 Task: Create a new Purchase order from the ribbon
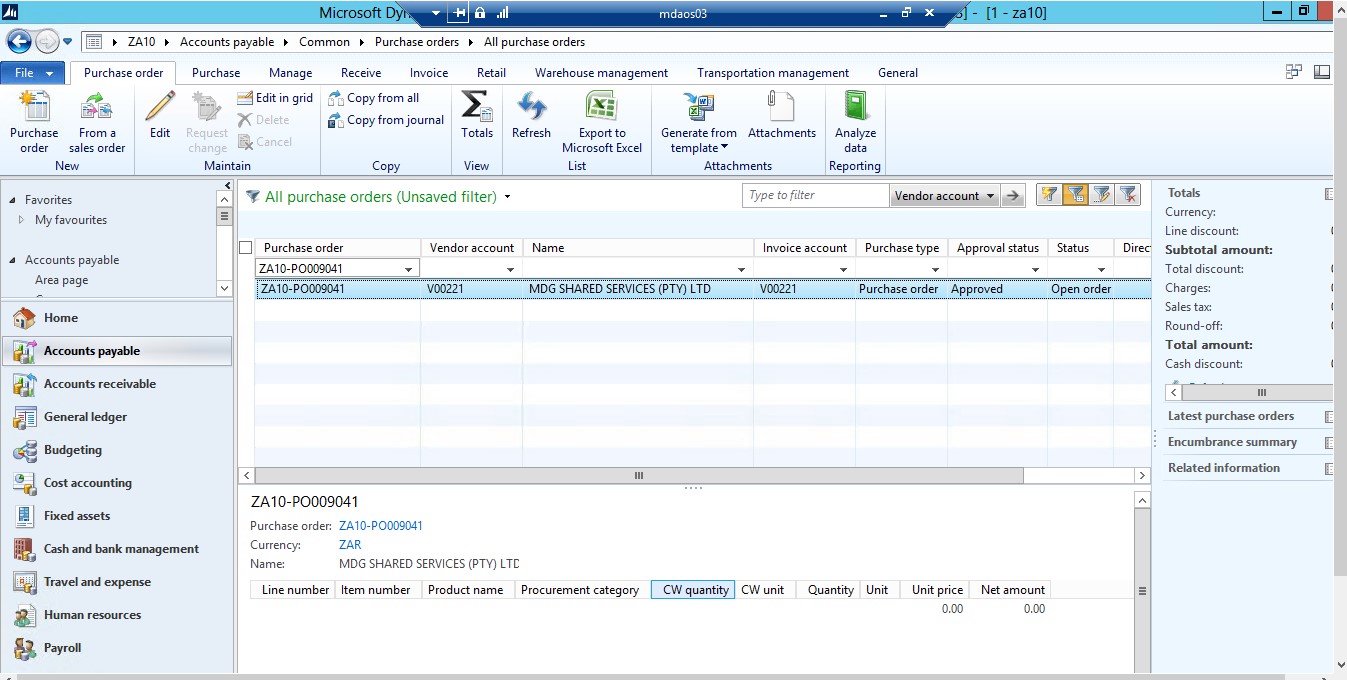tap(34, 122)
